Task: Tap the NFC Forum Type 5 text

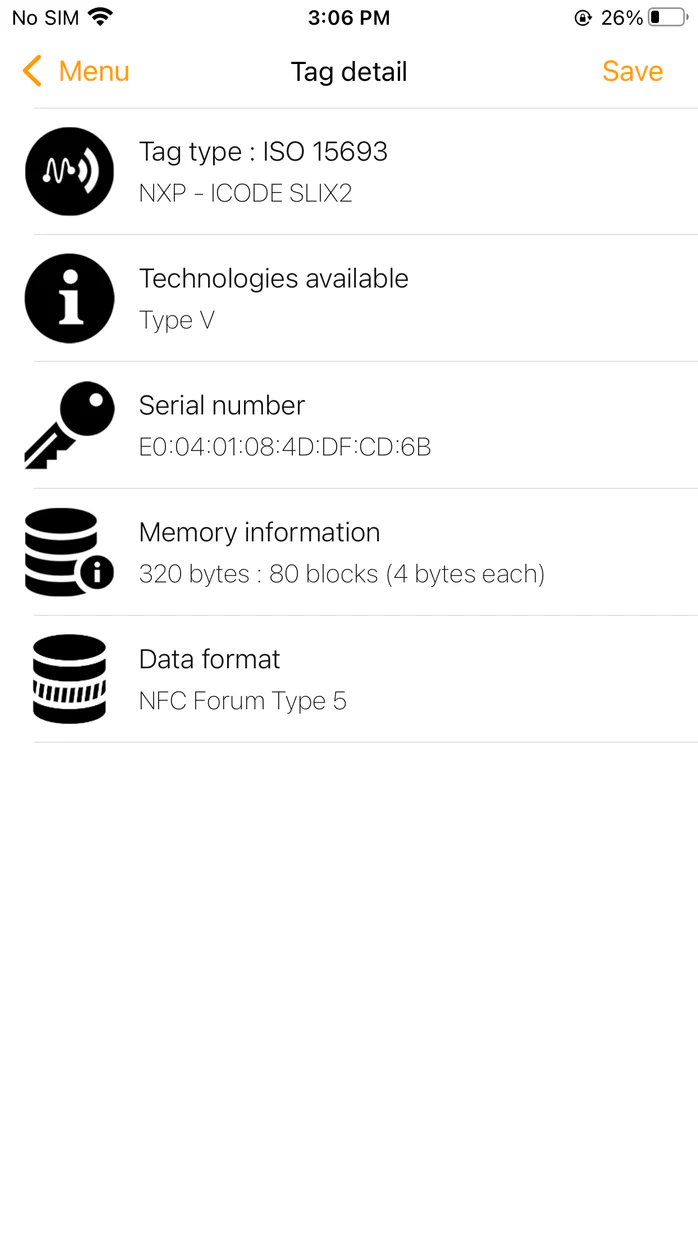Action: point(243,701)
